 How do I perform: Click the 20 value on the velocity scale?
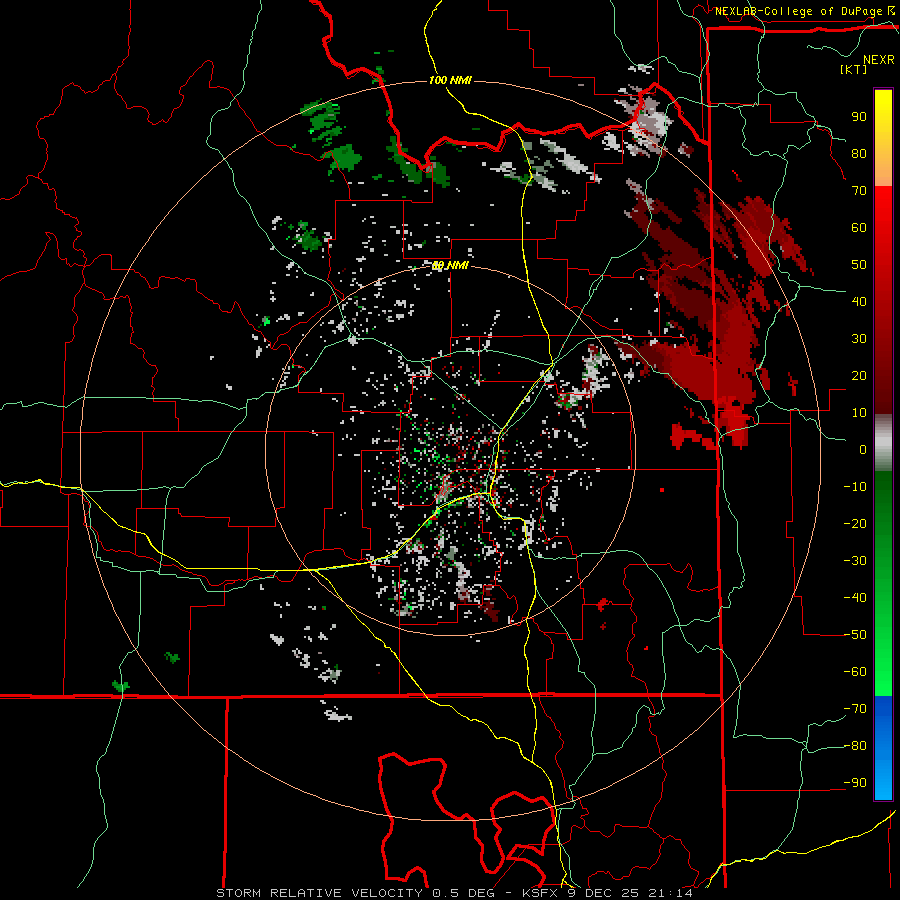coord(859,375)
